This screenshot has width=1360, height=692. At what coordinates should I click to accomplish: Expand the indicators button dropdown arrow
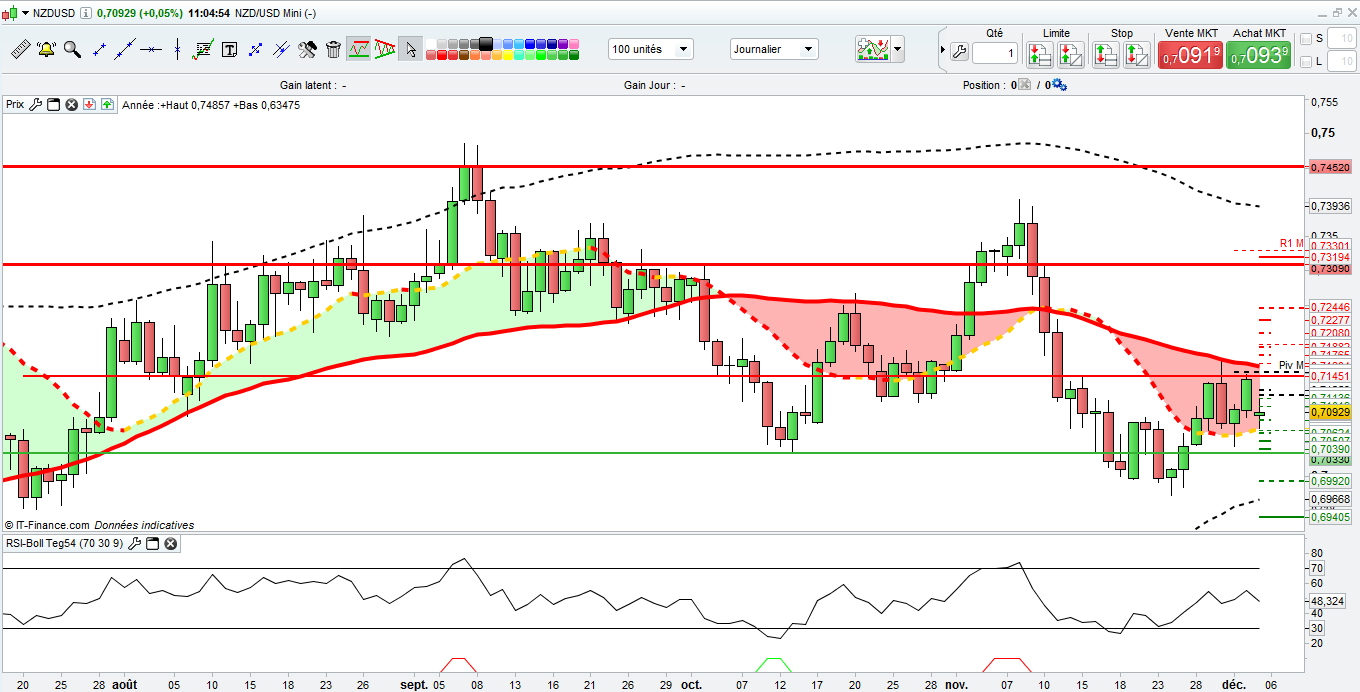pyautogui.click(x=897, y=49)
